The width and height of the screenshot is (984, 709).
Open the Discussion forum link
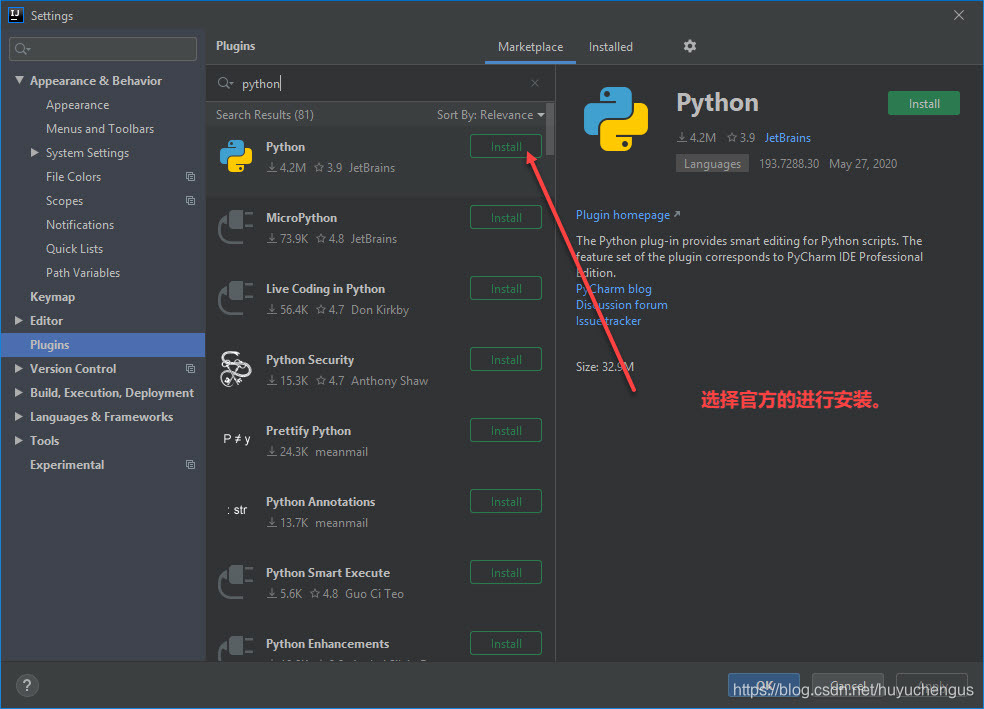(622, 305)
